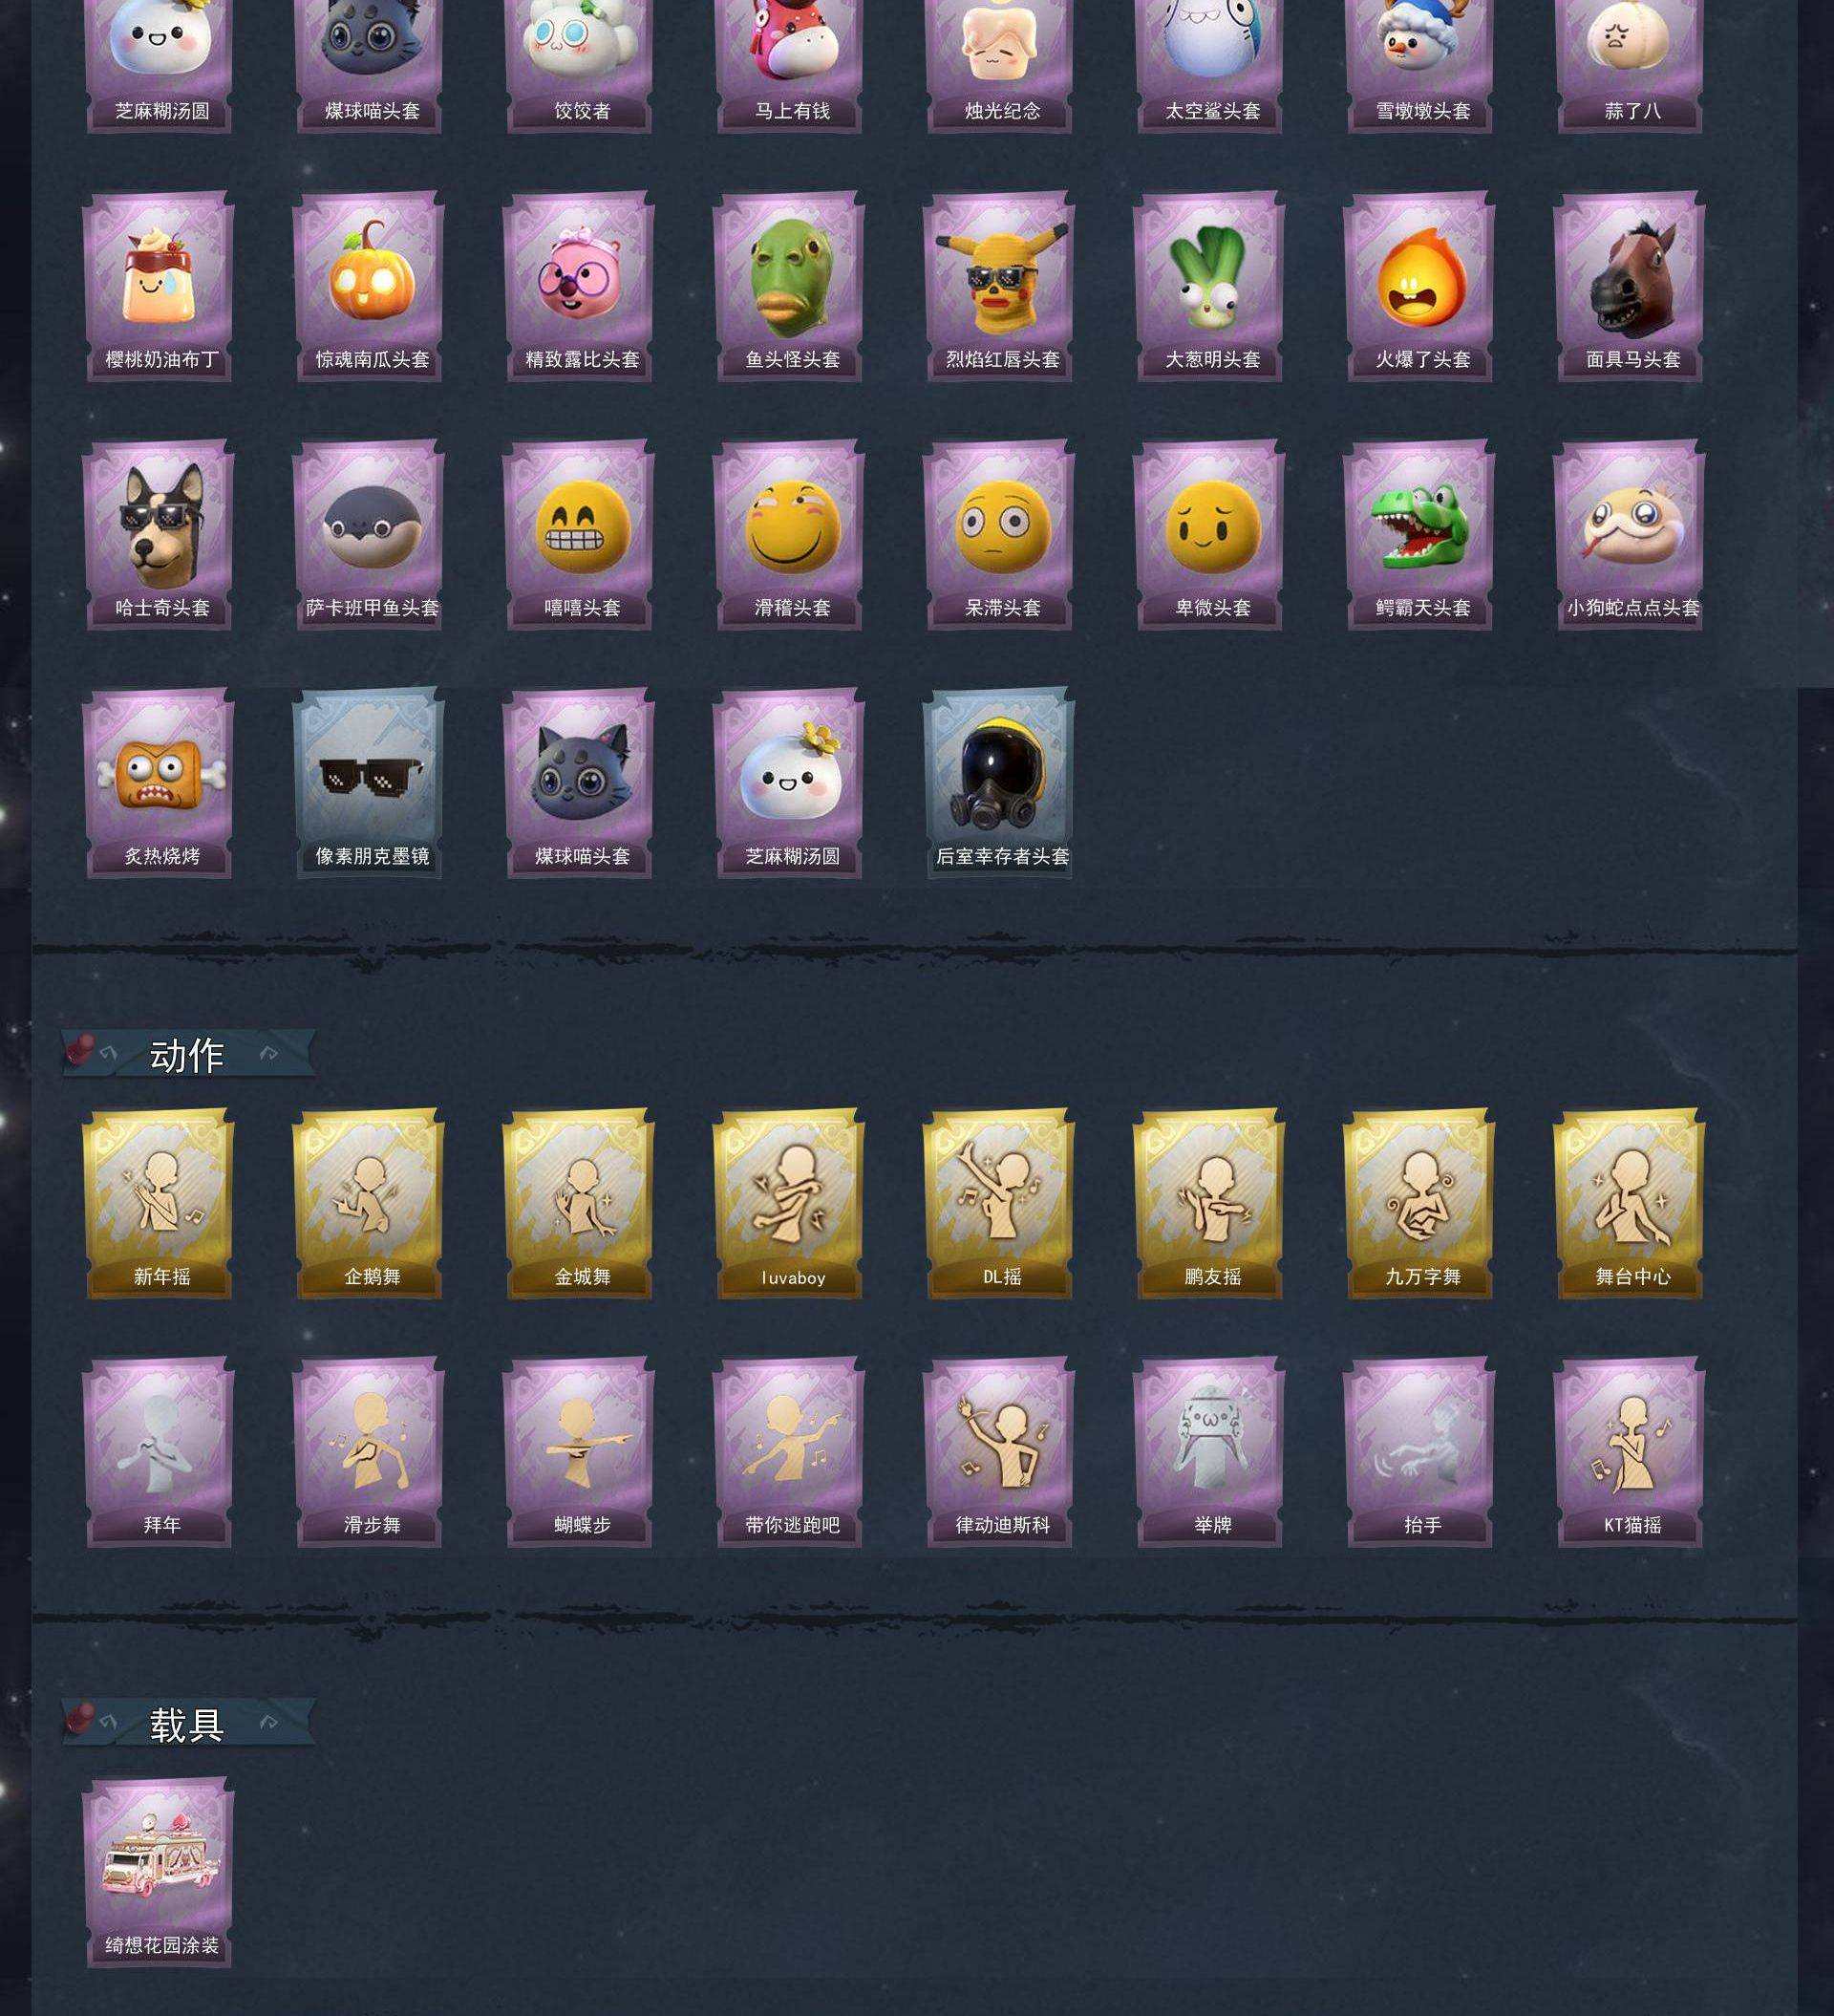This screenshot has width=1834, height=2016.
Task: Choose the 烈焰红唇头套 yellow mask card
Action: pyautogui.click(x=999, y=286)
